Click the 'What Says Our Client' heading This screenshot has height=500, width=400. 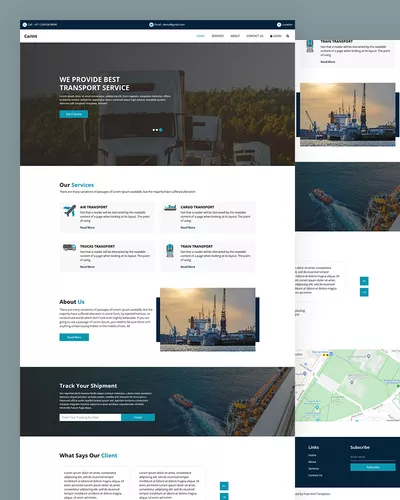(88, 455)
